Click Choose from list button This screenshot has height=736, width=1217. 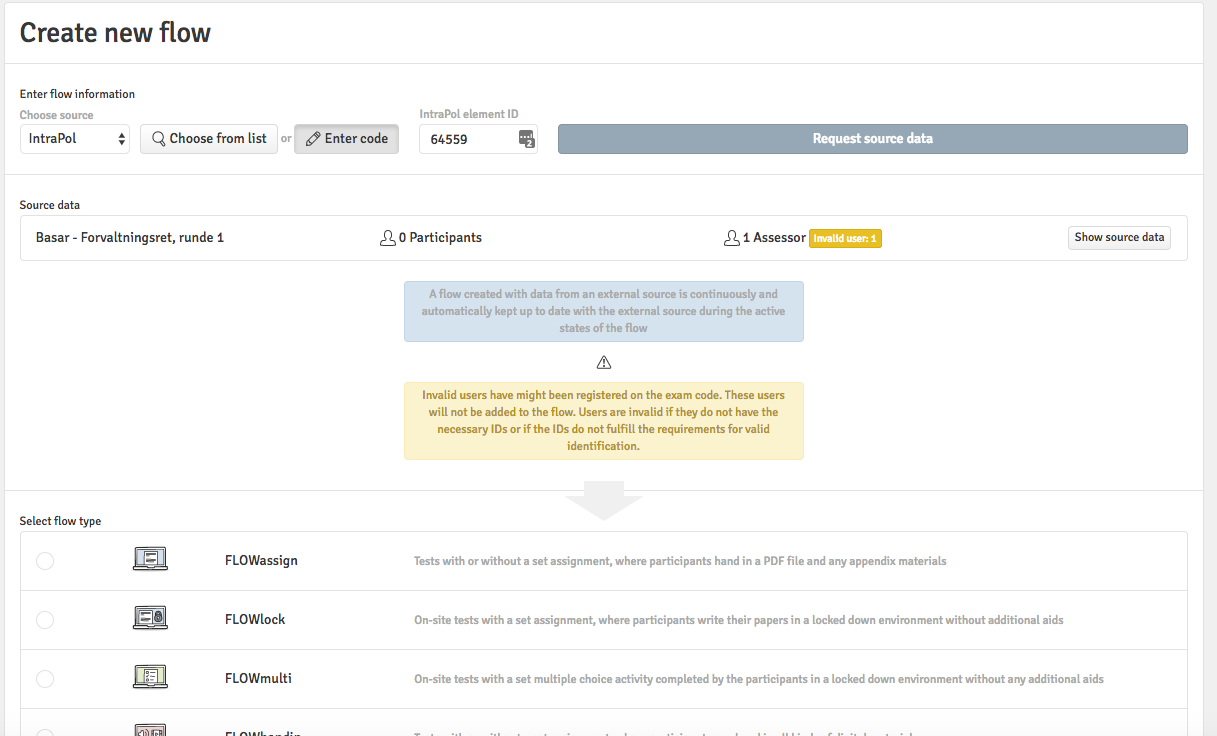click(209, 139)
